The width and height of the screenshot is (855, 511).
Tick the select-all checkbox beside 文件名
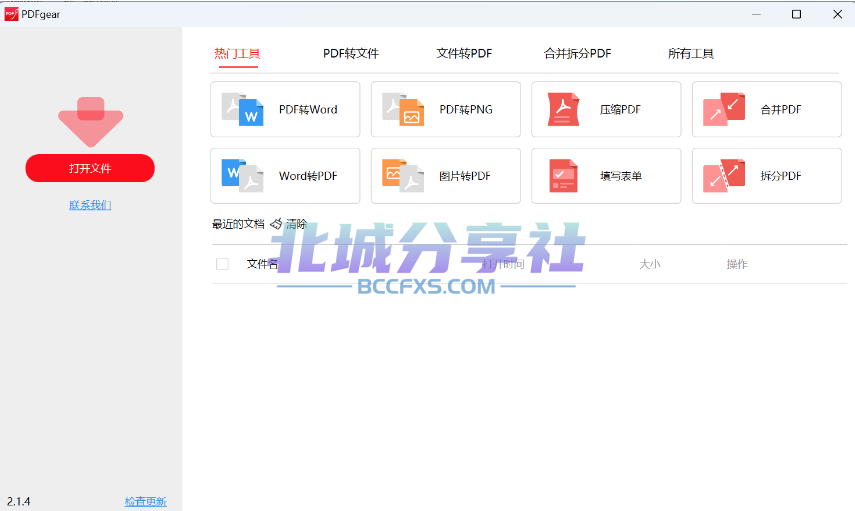point(222,264)
